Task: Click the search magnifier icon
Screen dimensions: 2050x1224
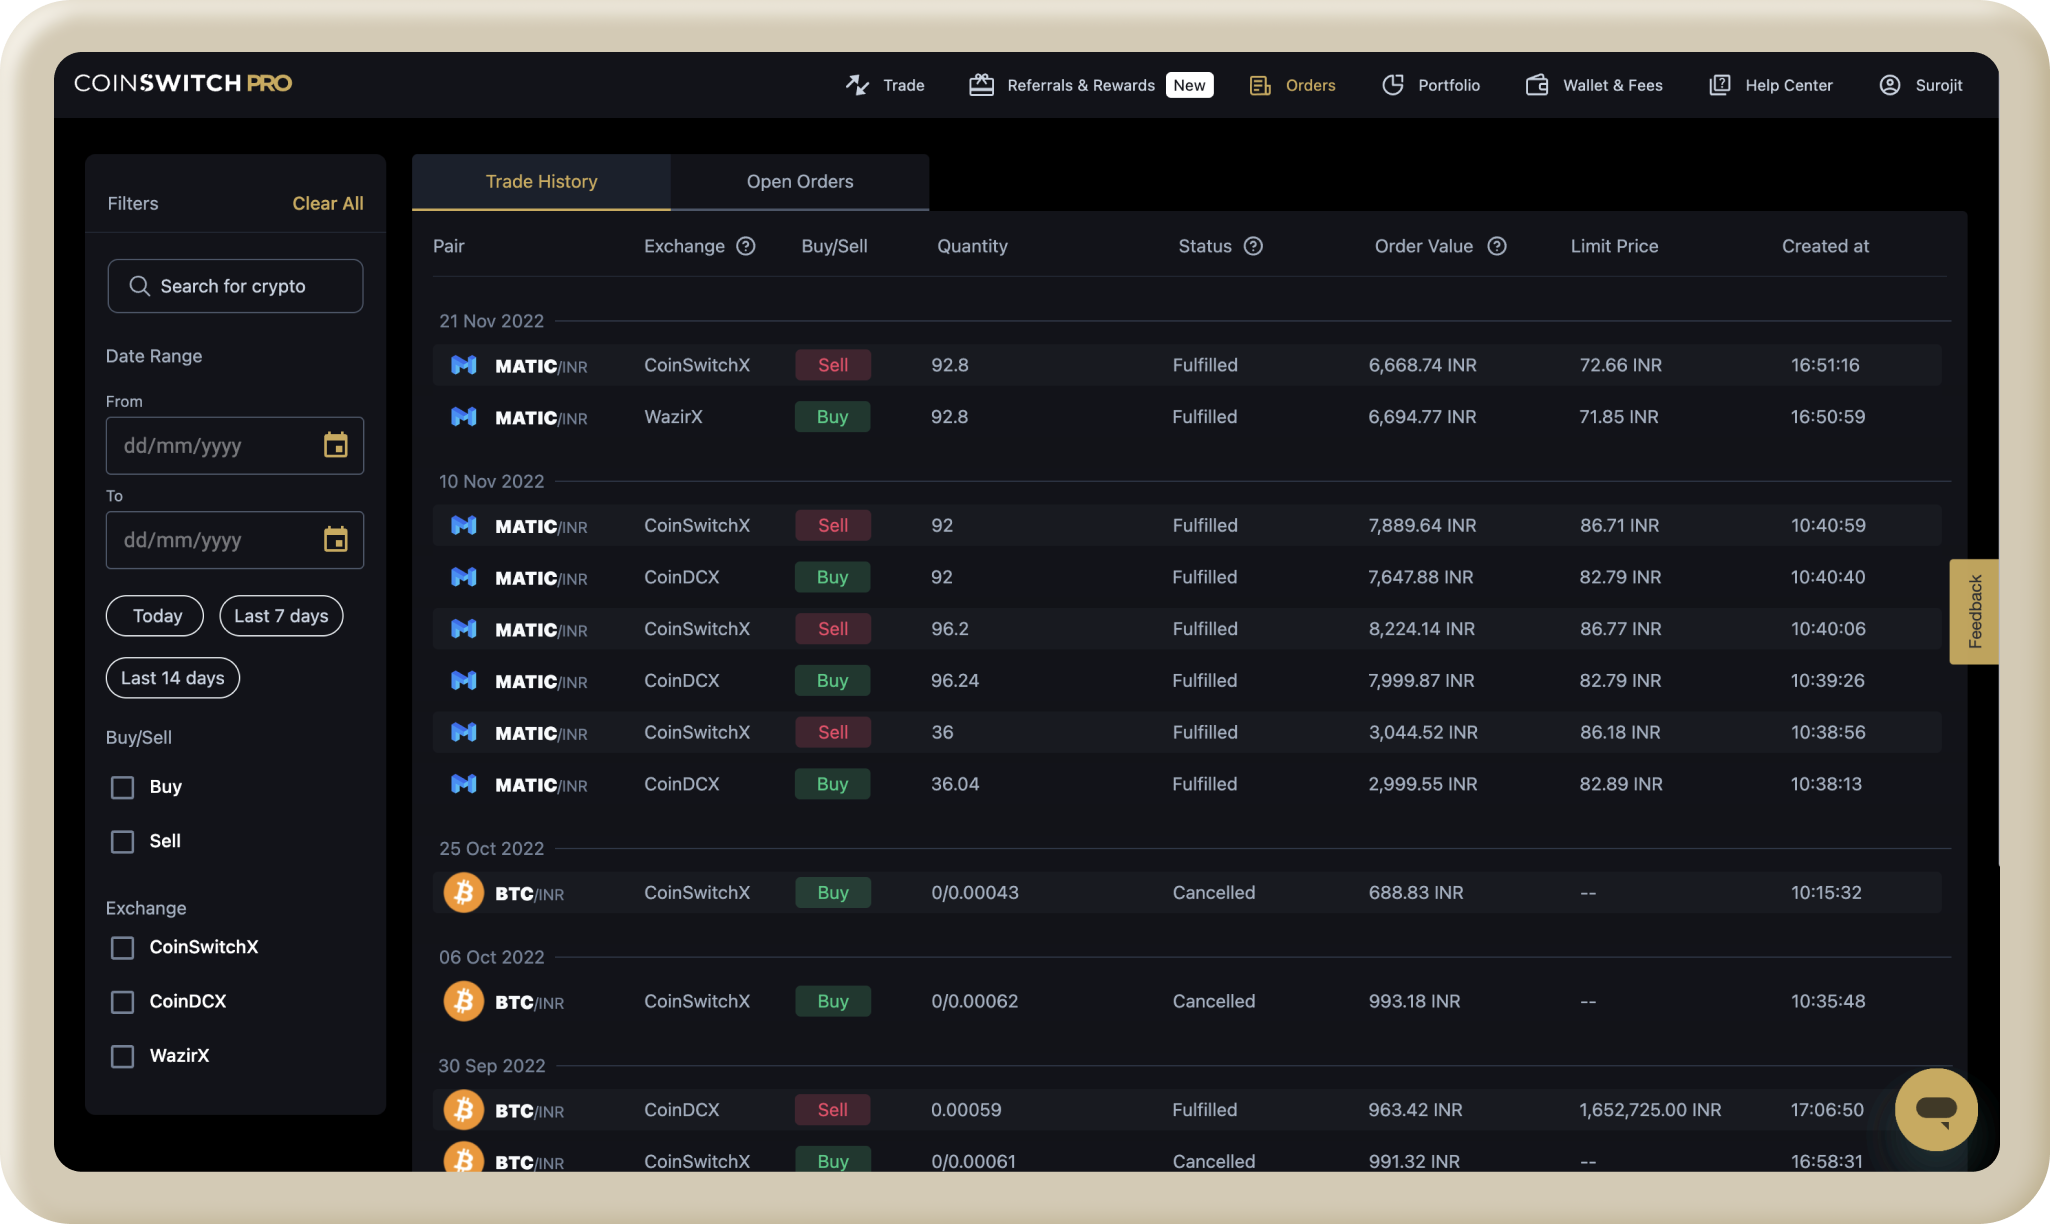Action: click(139, 286)
